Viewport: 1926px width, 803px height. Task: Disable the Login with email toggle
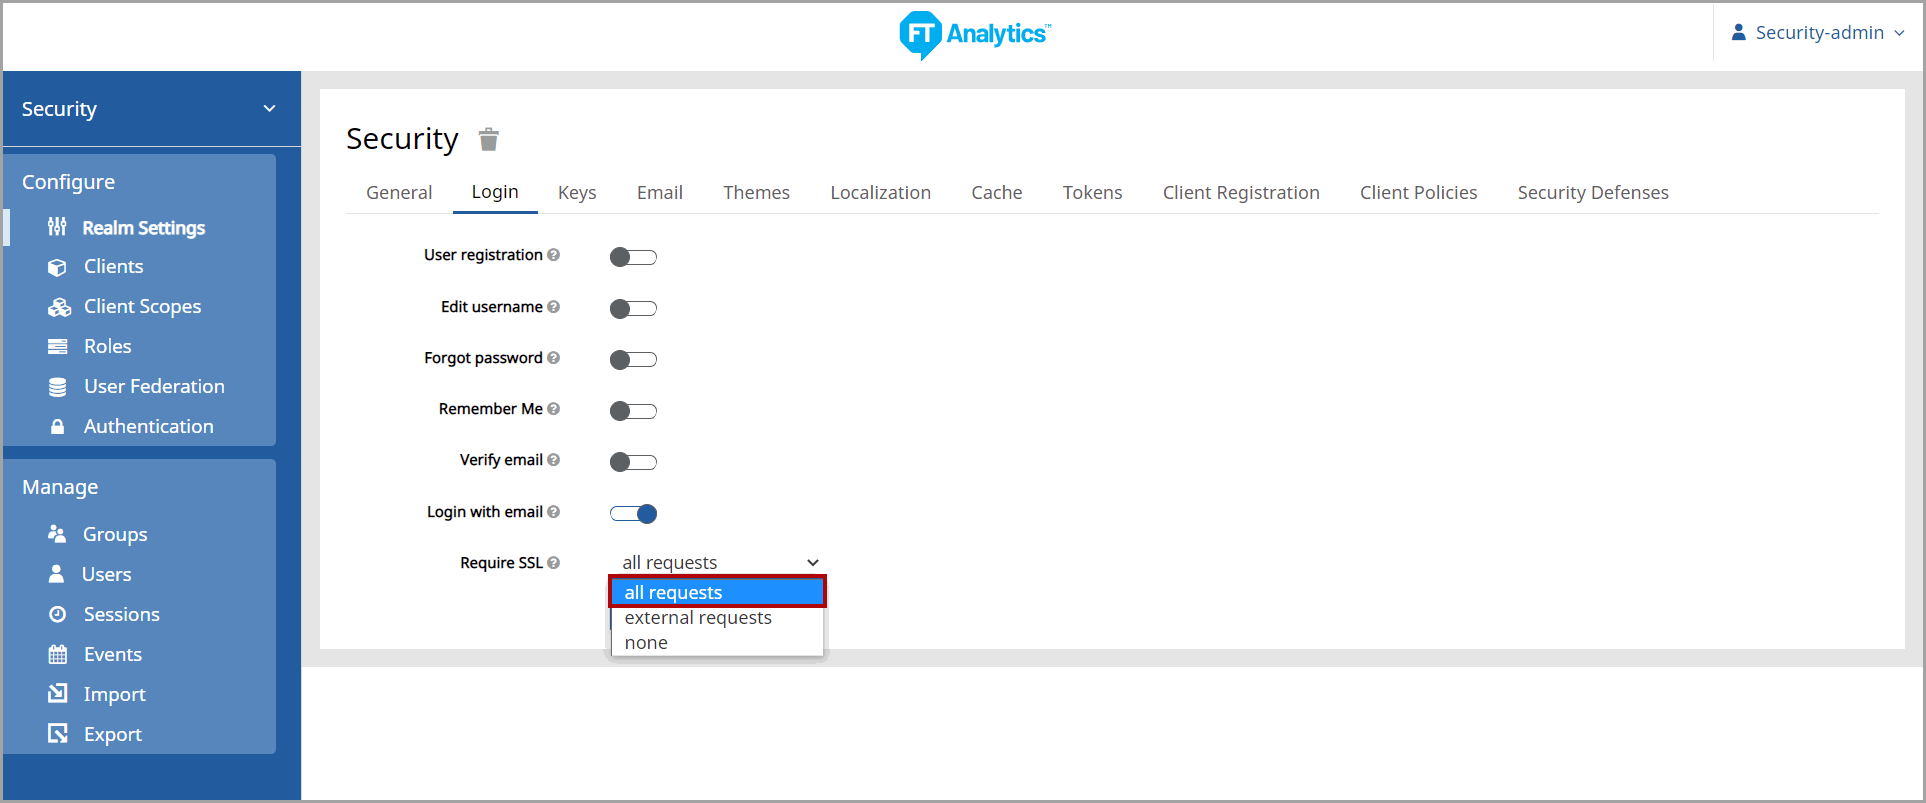[633, 514]
